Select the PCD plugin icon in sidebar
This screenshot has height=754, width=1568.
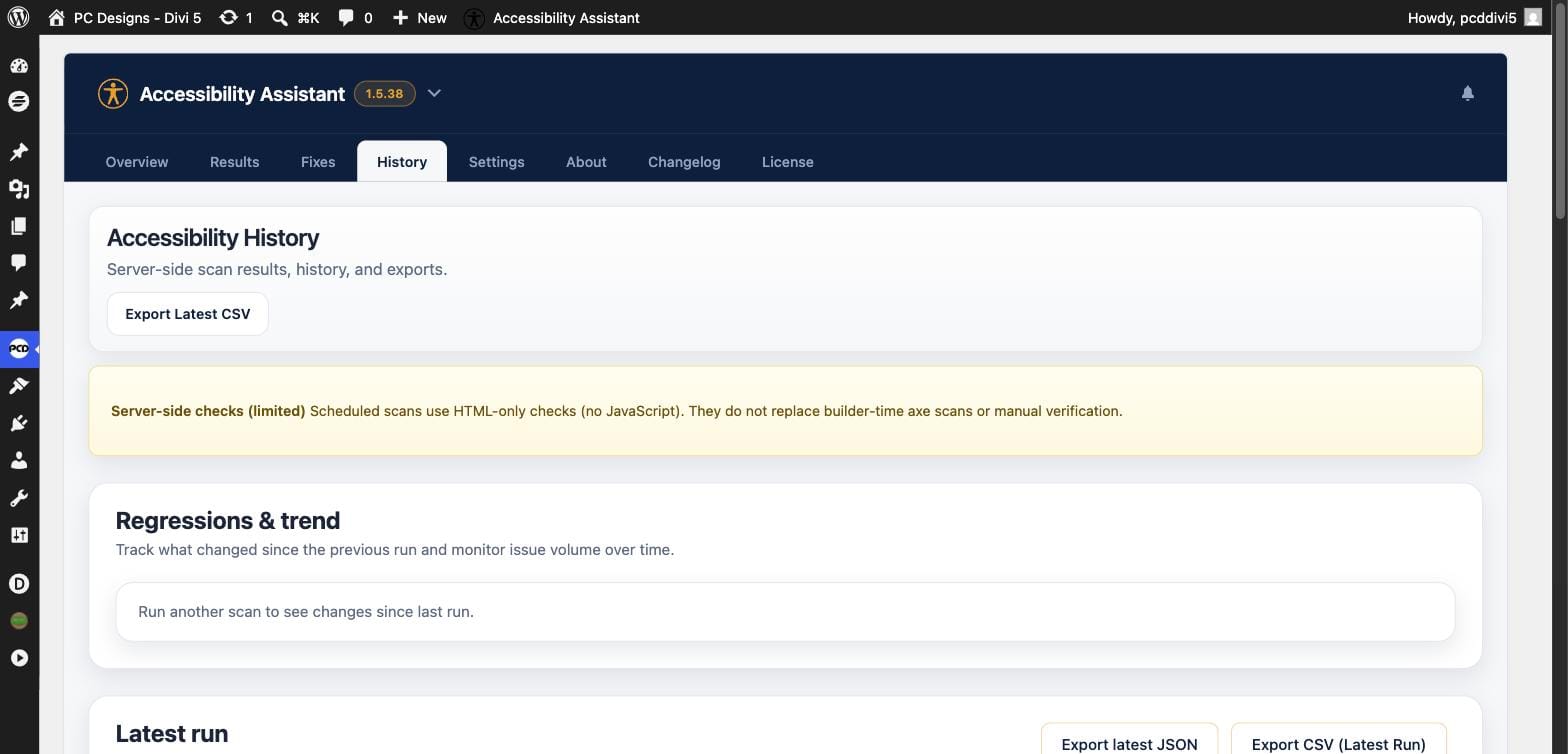[x=19, y=349]
